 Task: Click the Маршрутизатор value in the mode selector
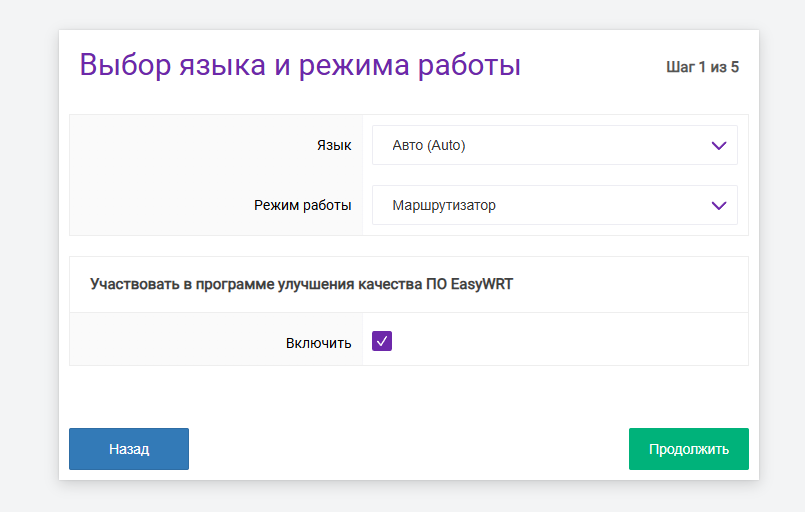click(x=444, y=206)
